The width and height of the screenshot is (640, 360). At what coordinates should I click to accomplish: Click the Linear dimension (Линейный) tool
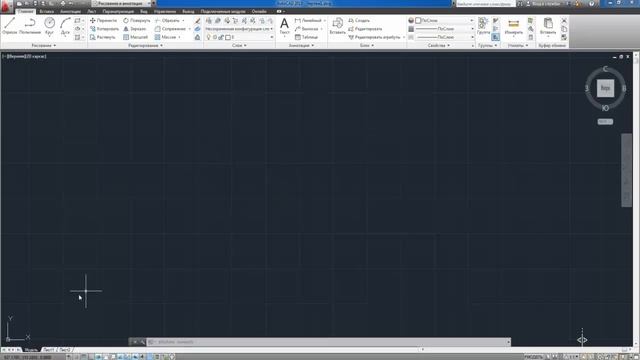[x=308, y=20]
